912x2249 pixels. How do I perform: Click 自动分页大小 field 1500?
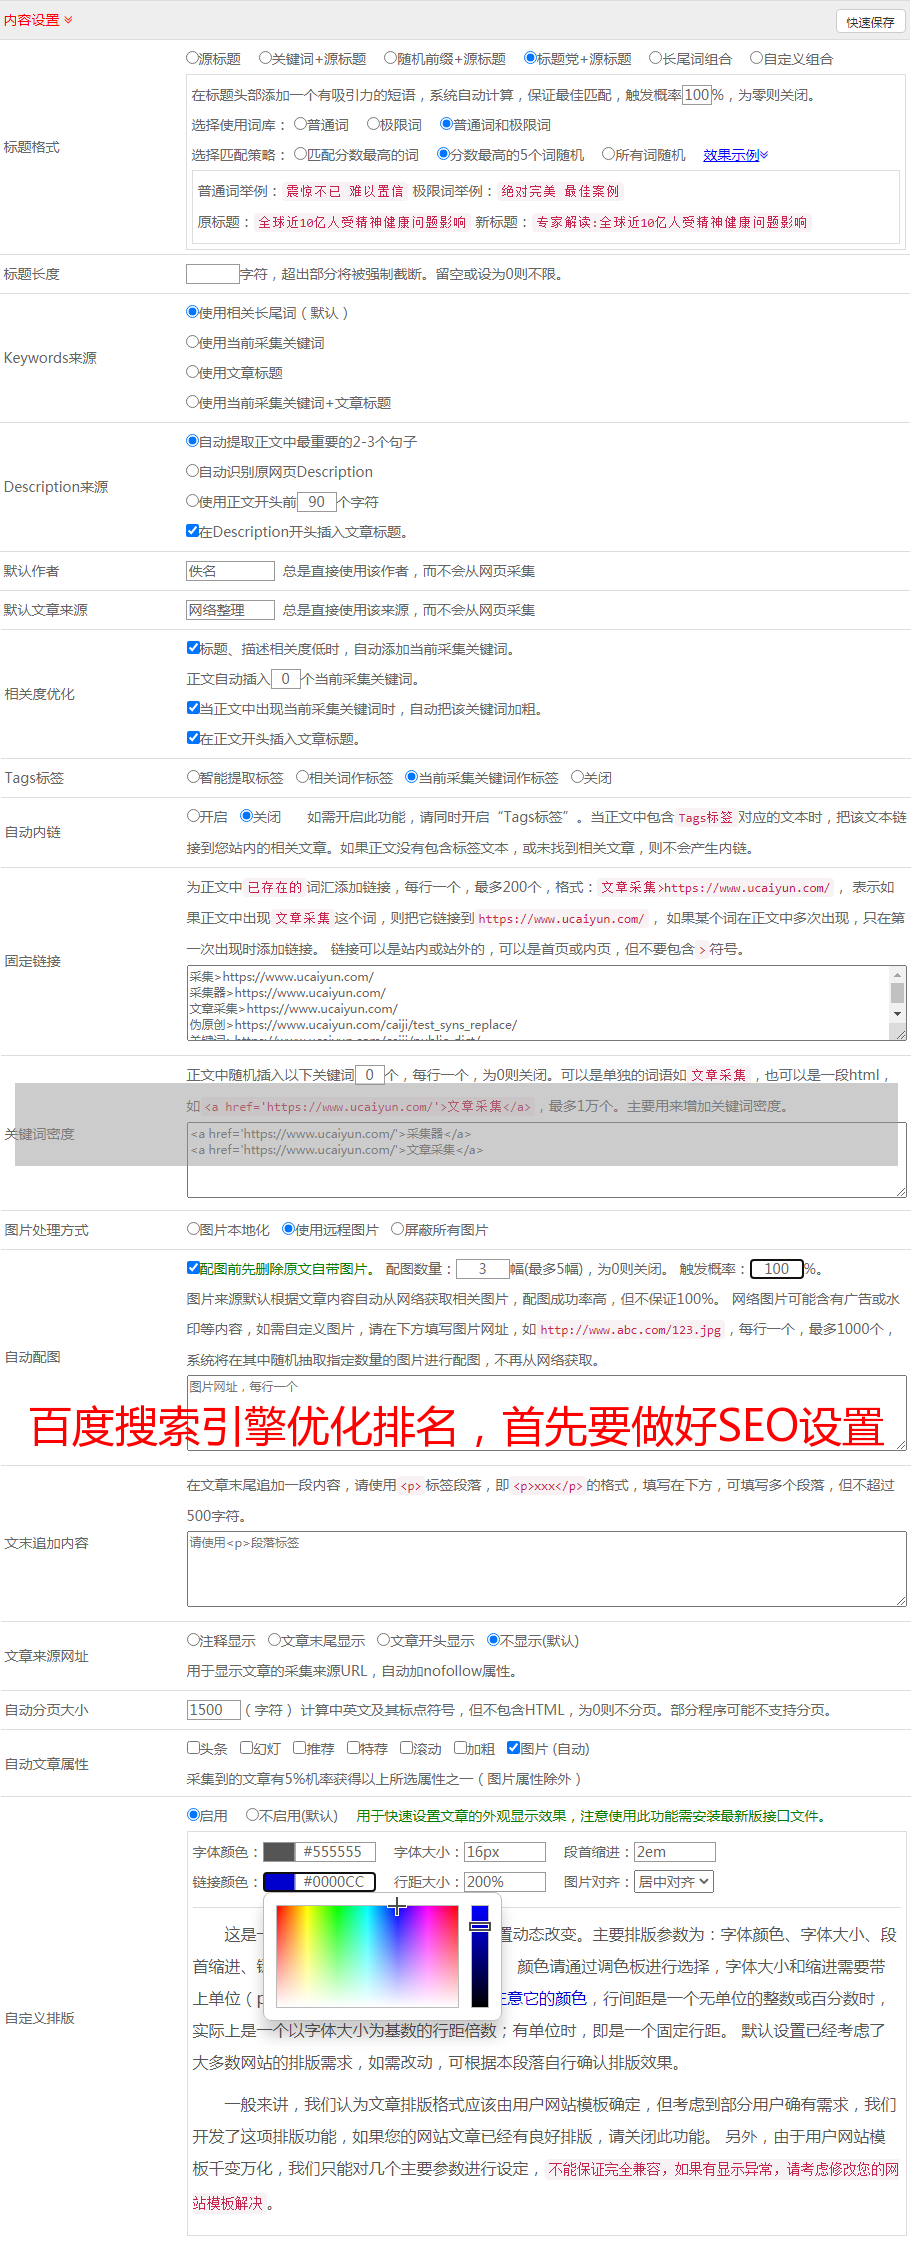214,1710
